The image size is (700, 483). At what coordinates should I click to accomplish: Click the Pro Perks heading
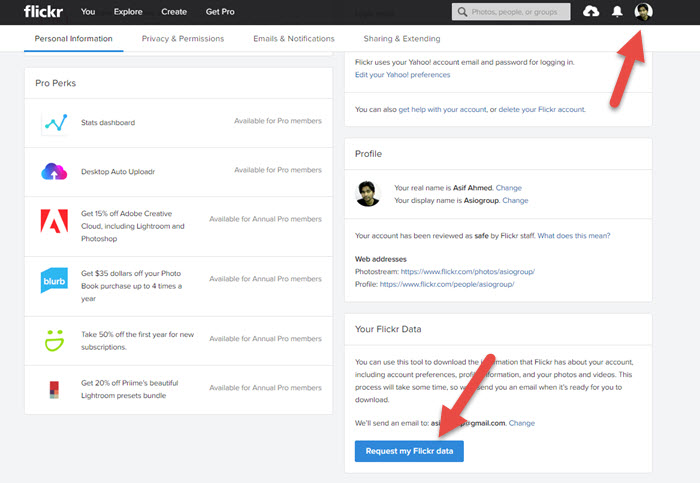pyautogui.click(x=55, y=83)
